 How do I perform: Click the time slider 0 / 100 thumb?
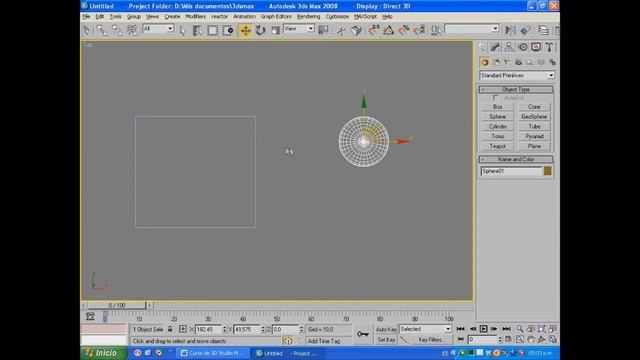[x=117, y=305]
